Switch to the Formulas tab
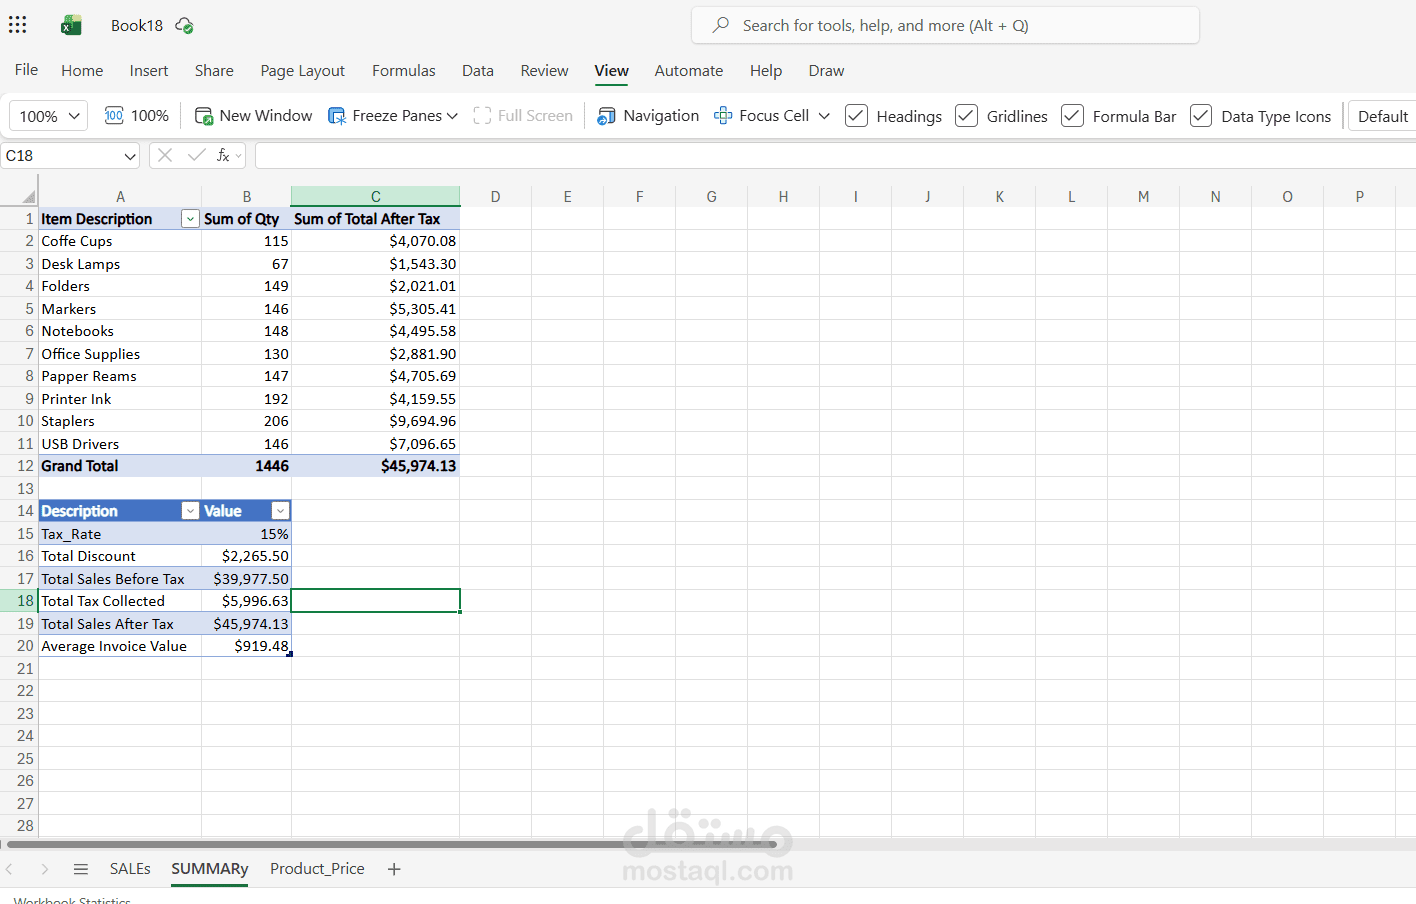The width and height of the screenshot is (1416, 904). (x=404, y=71)
